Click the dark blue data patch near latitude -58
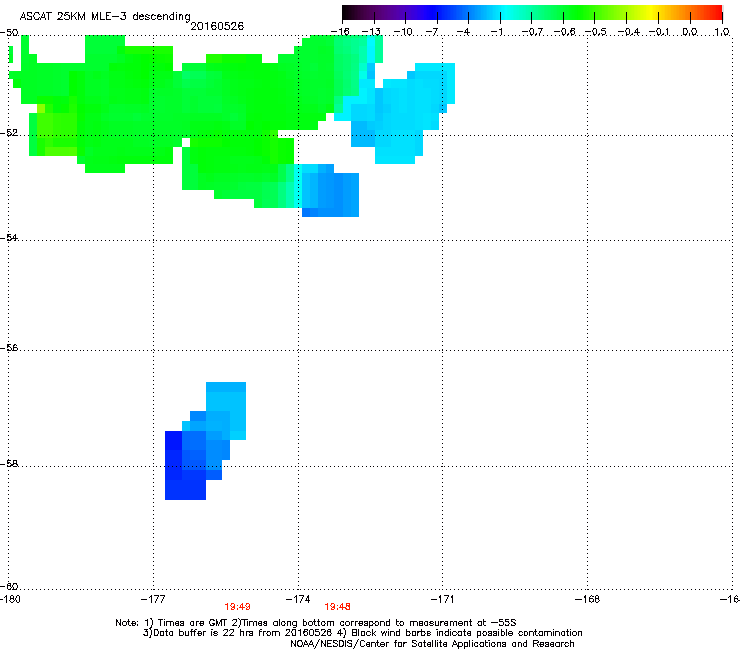The image size is (740, 650). [185, 465]
